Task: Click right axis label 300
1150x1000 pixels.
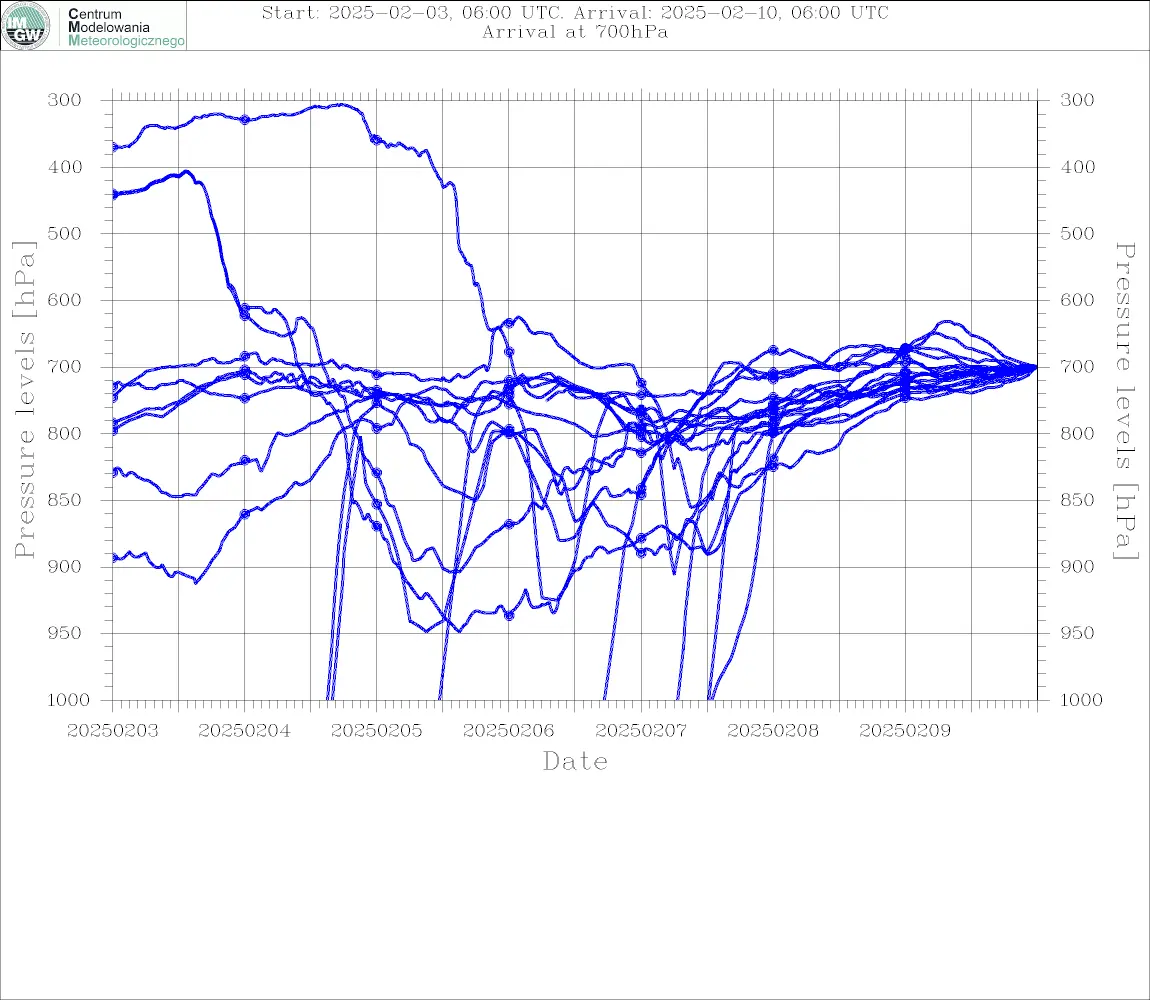Action: [x=1077, y=100]
